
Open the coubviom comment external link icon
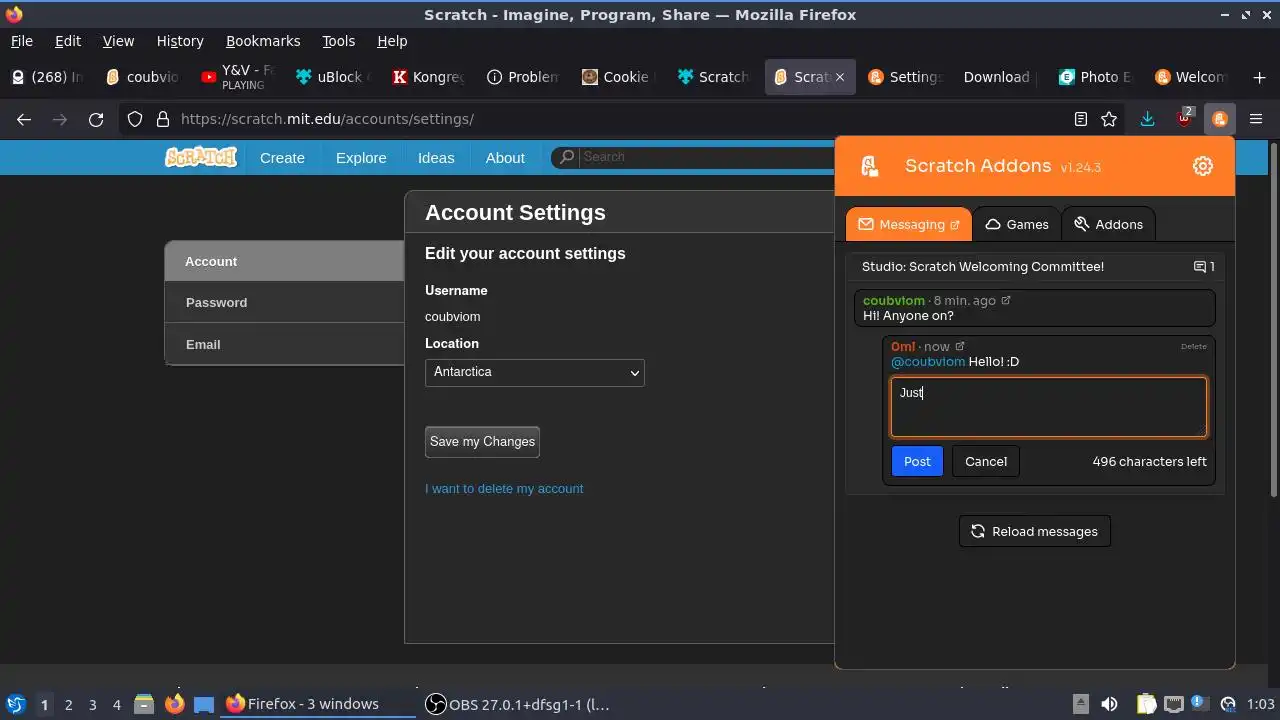pos(1006,300)
